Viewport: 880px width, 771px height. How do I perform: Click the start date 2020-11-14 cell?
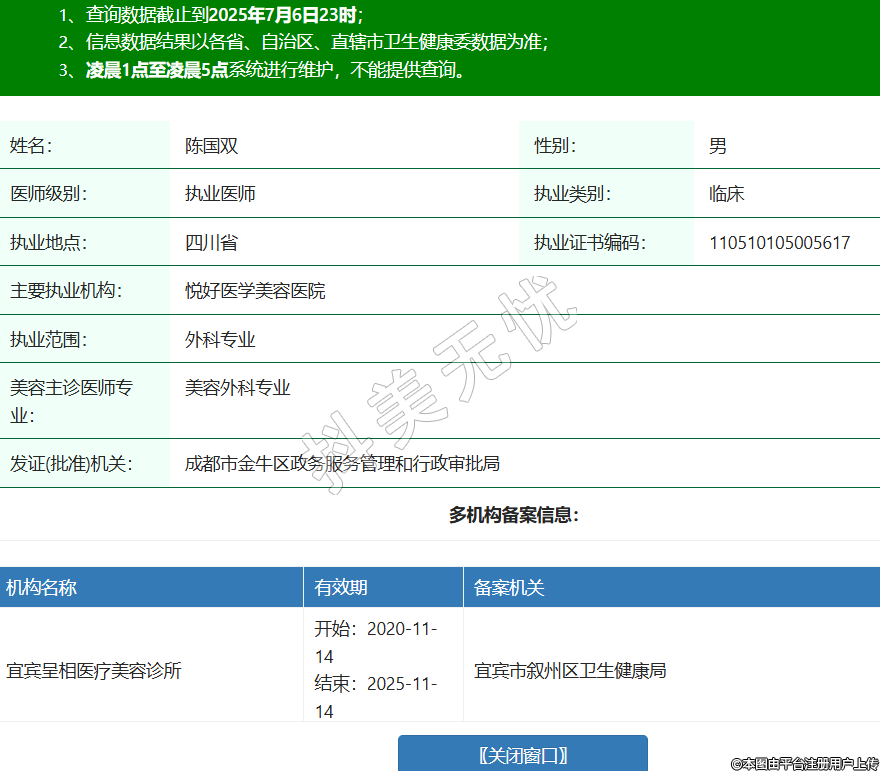pyautogui.click(x=376, y=642)
